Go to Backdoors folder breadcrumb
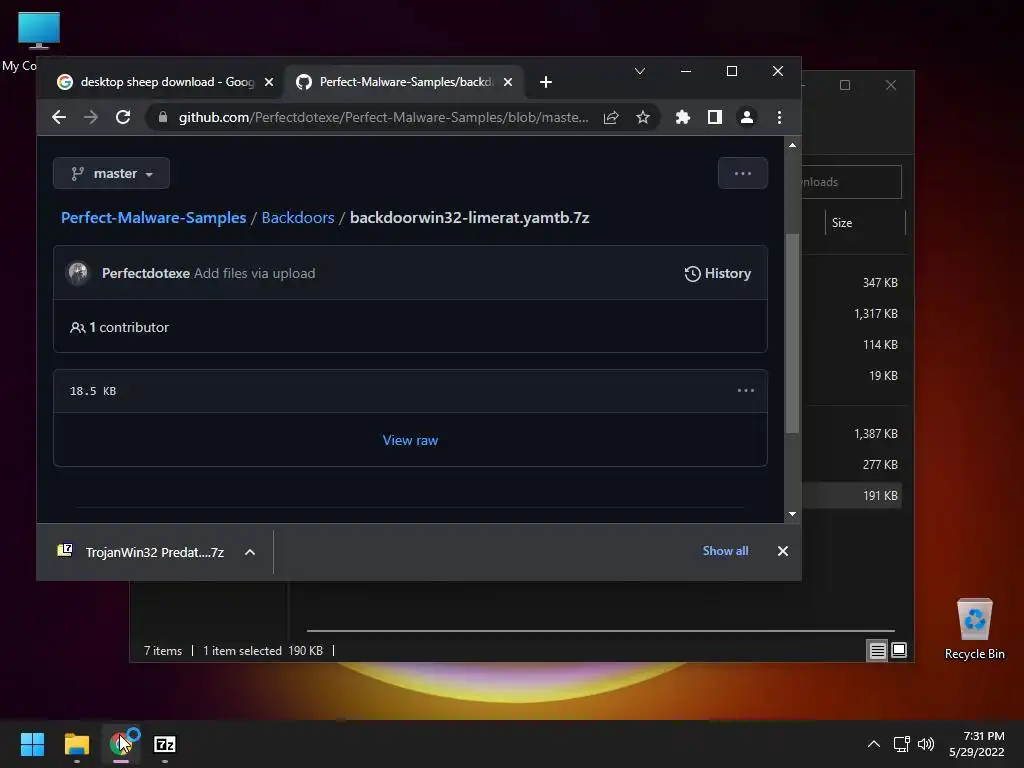 point(298,217)
